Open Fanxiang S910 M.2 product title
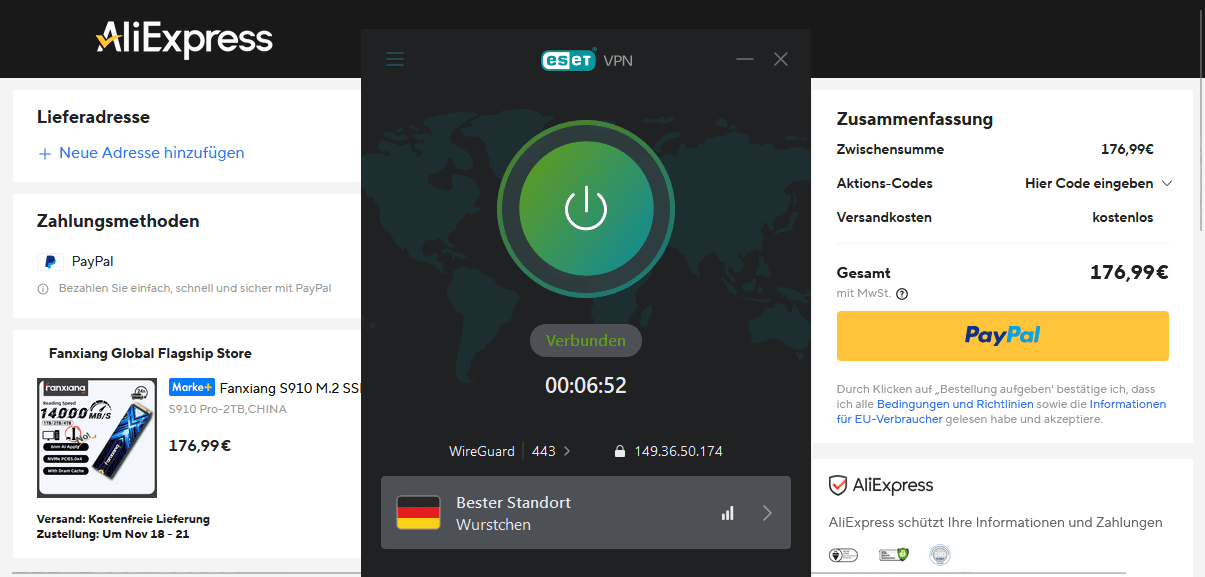1205x577 pixels. tap(289, 388)
